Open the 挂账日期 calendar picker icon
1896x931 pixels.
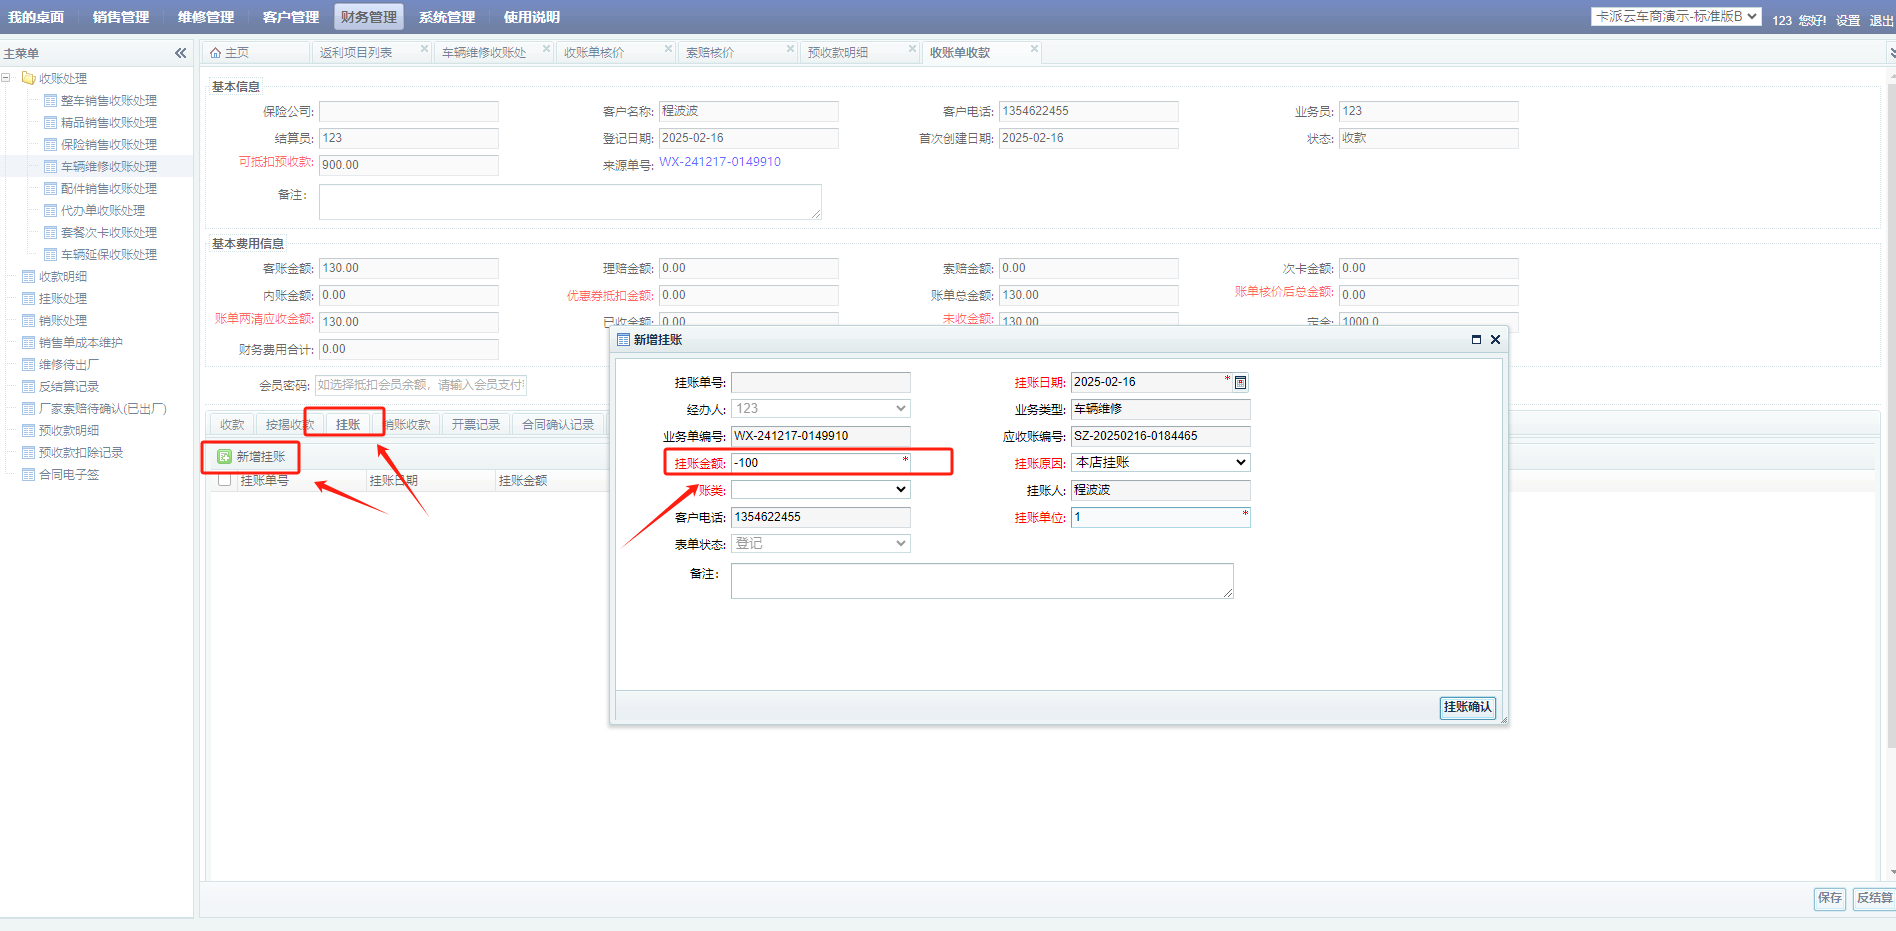coord(1240,382)
